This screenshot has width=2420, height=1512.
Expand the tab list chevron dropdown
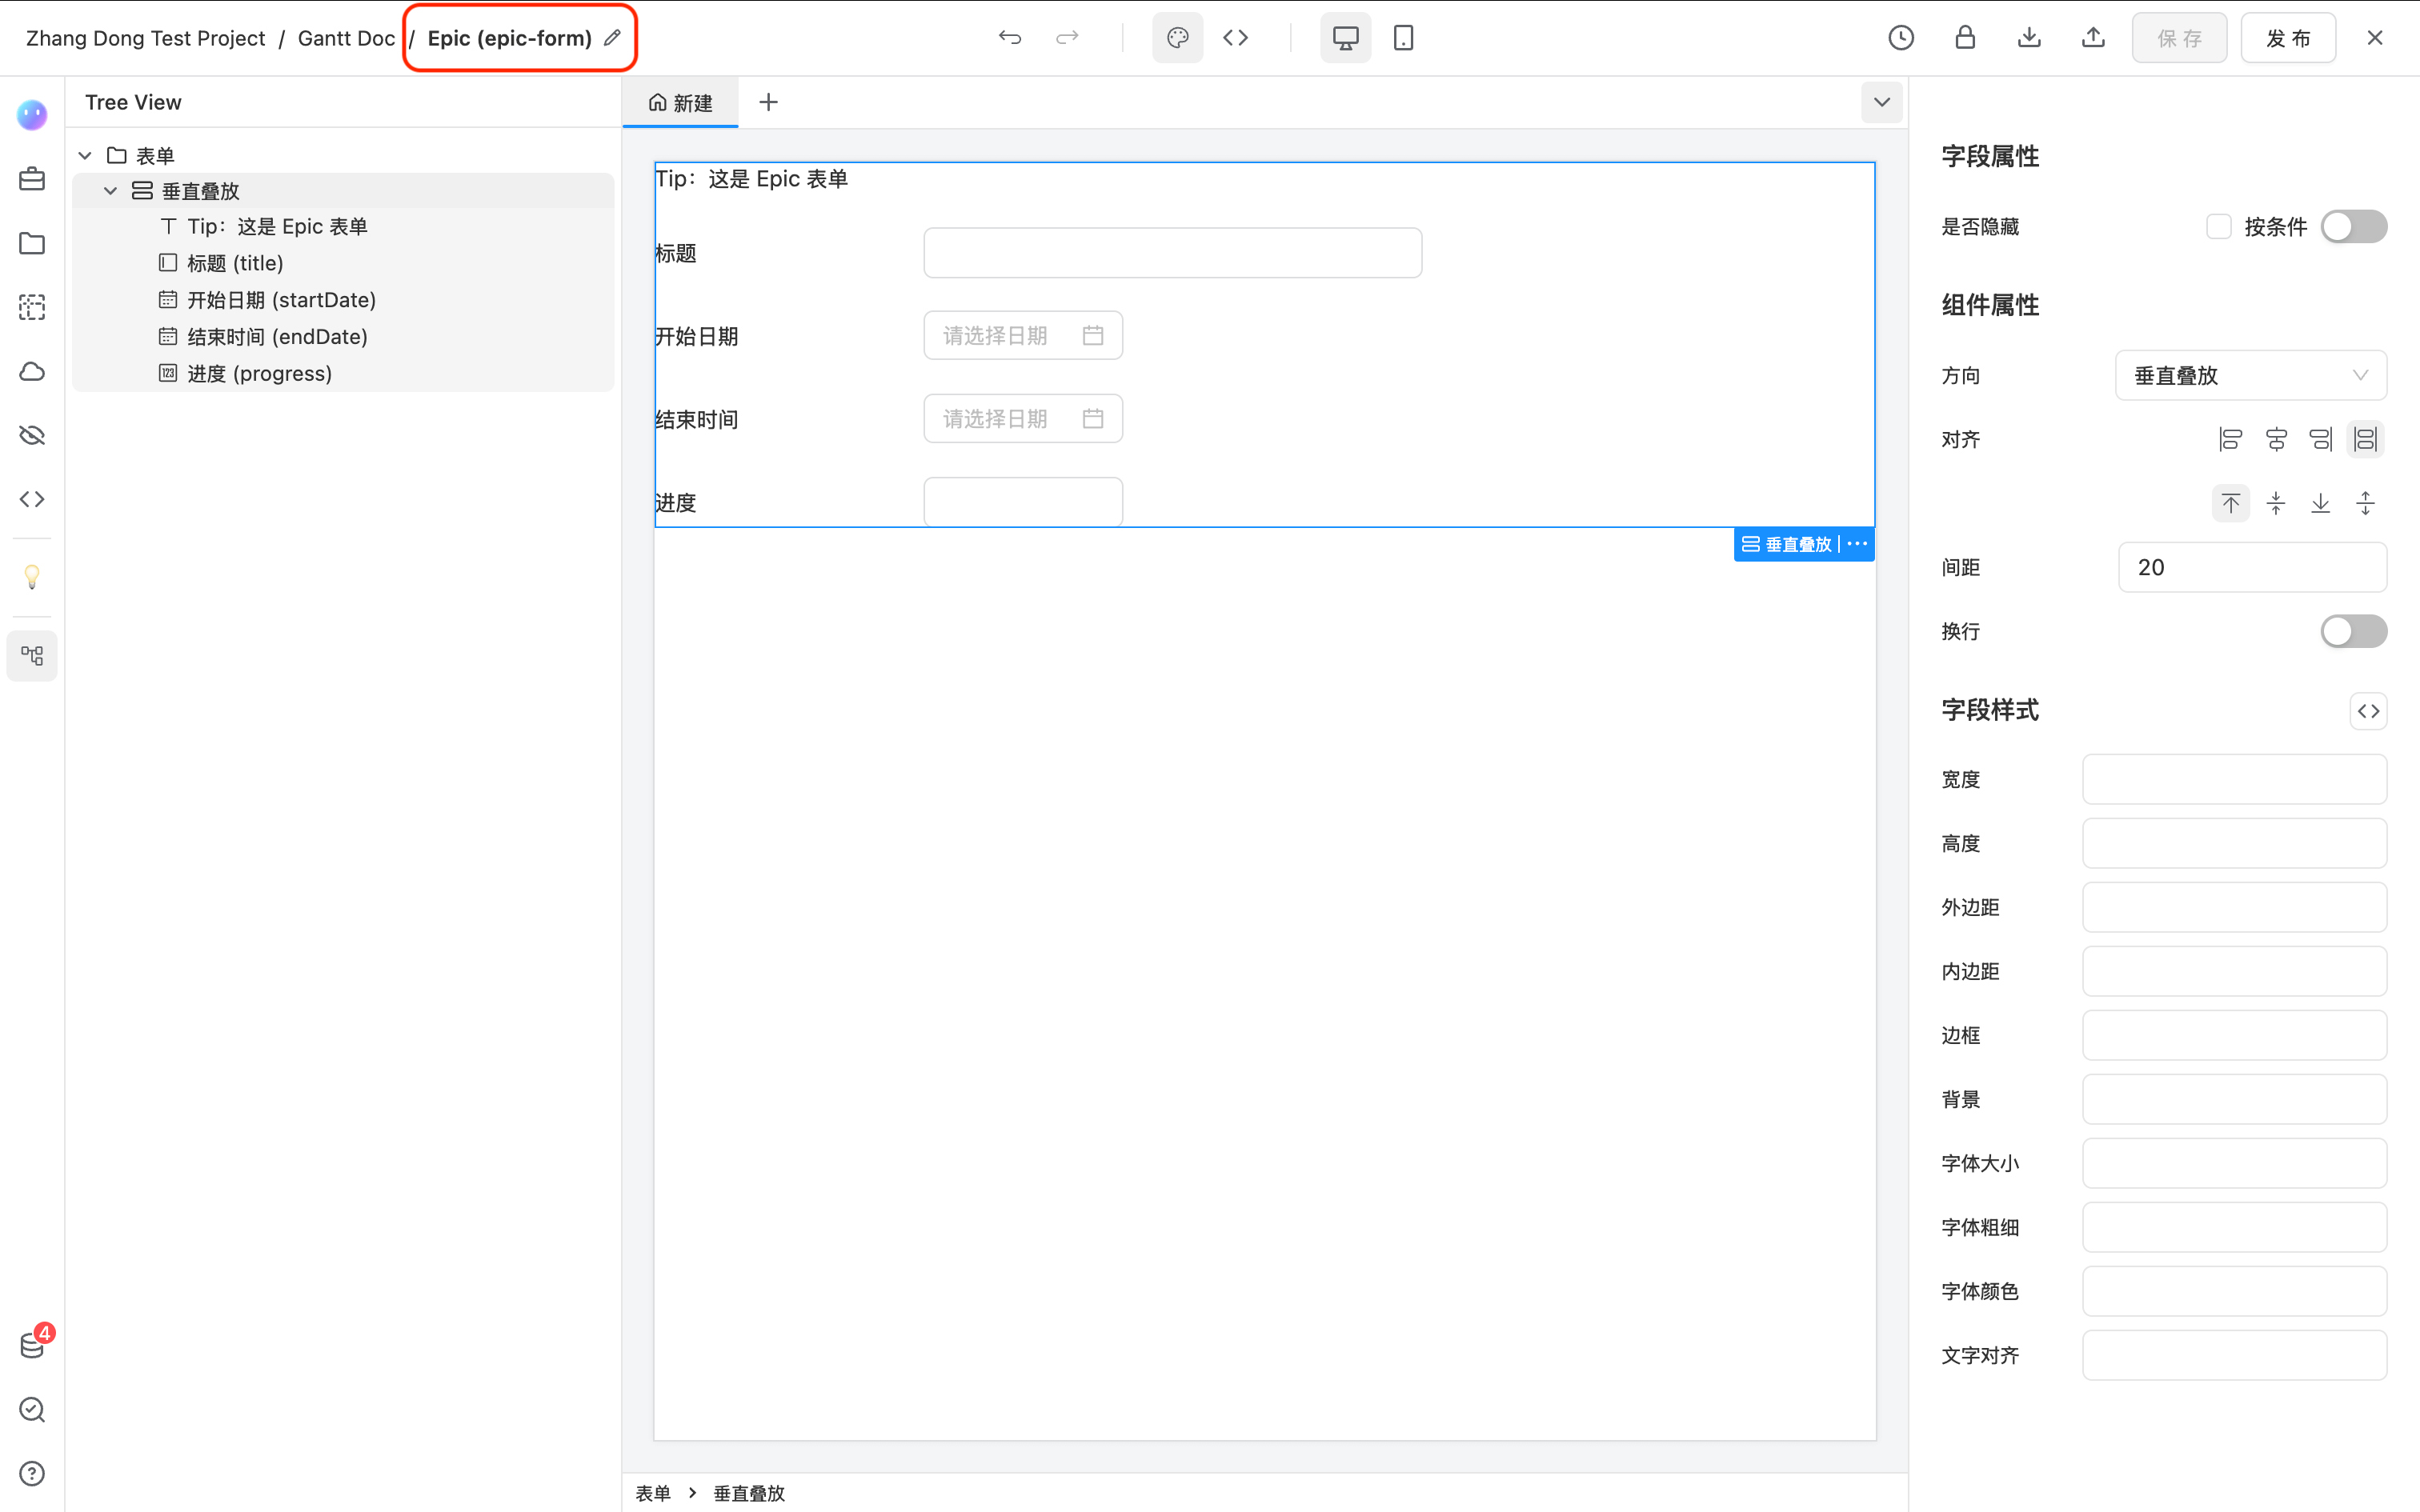pyautogui.click(x=1881, y=102)
